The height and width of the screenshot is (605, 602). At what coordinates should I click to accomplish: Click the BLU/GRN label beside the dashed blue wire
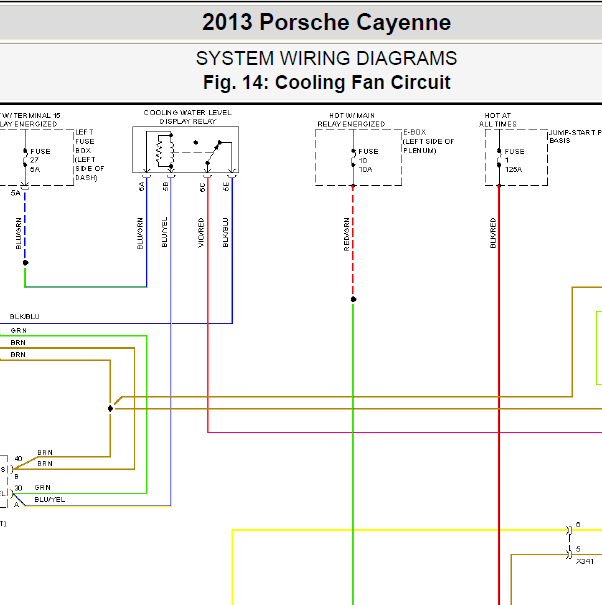click(x=18, y=233)
